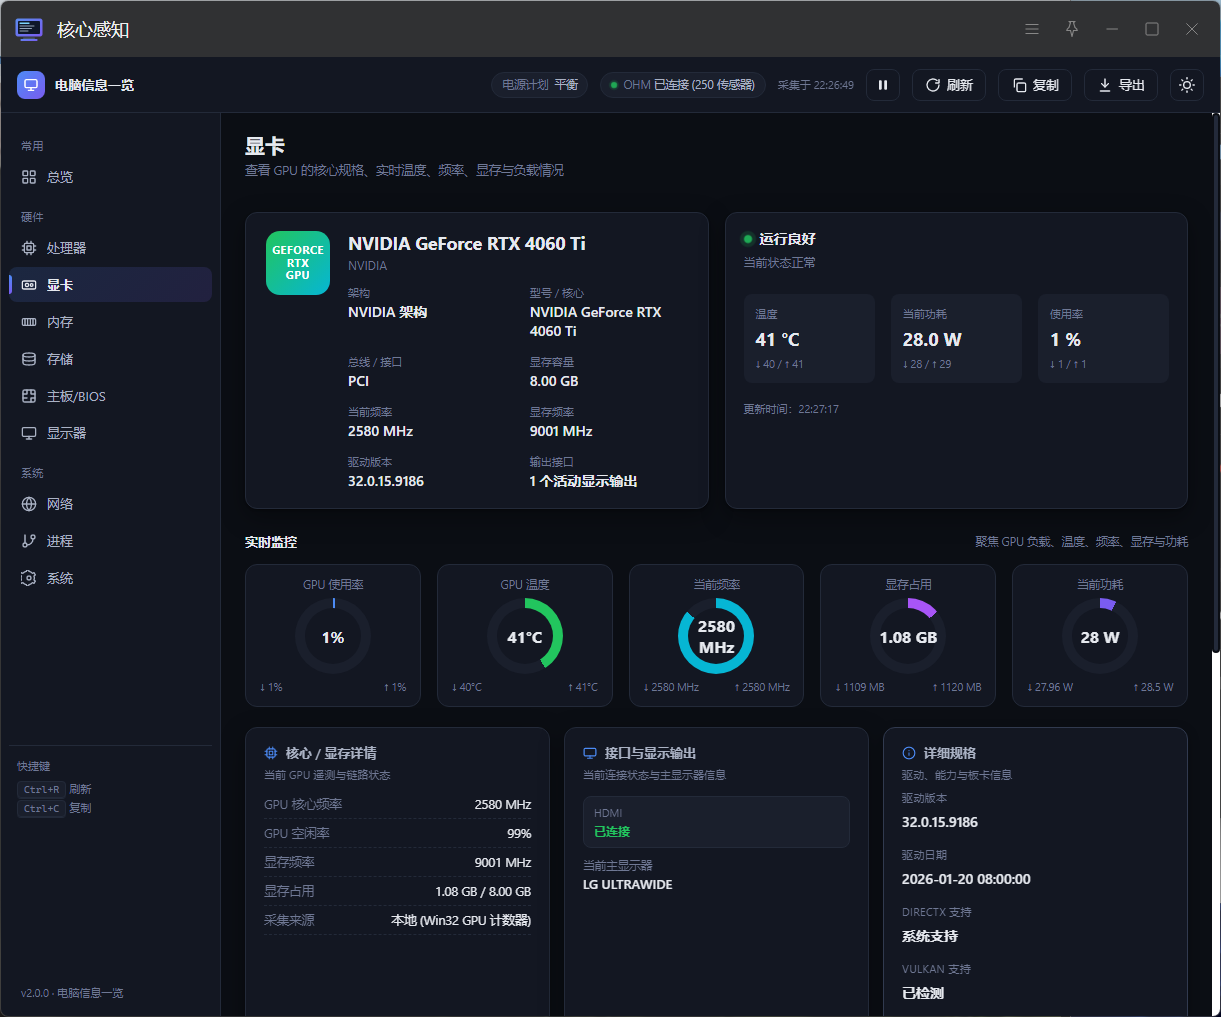Open the 网络 network page
1221x1017 pixels.
coord(110,504)
